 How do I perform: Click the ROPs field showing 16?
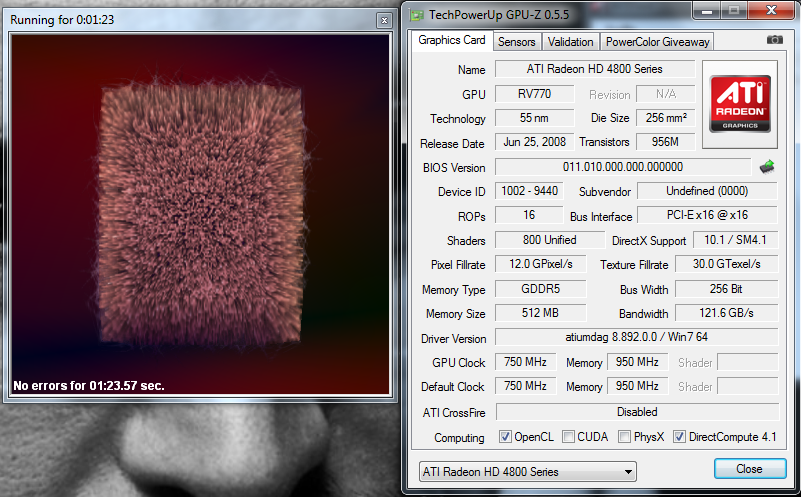(529, 215)
